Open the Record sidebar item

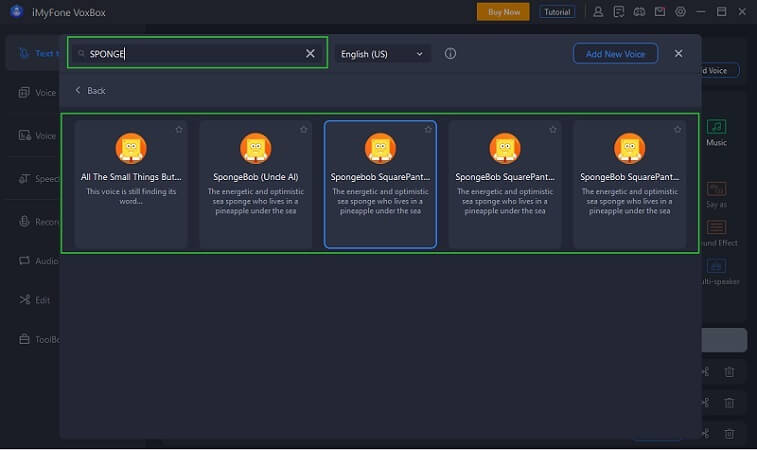39,222
